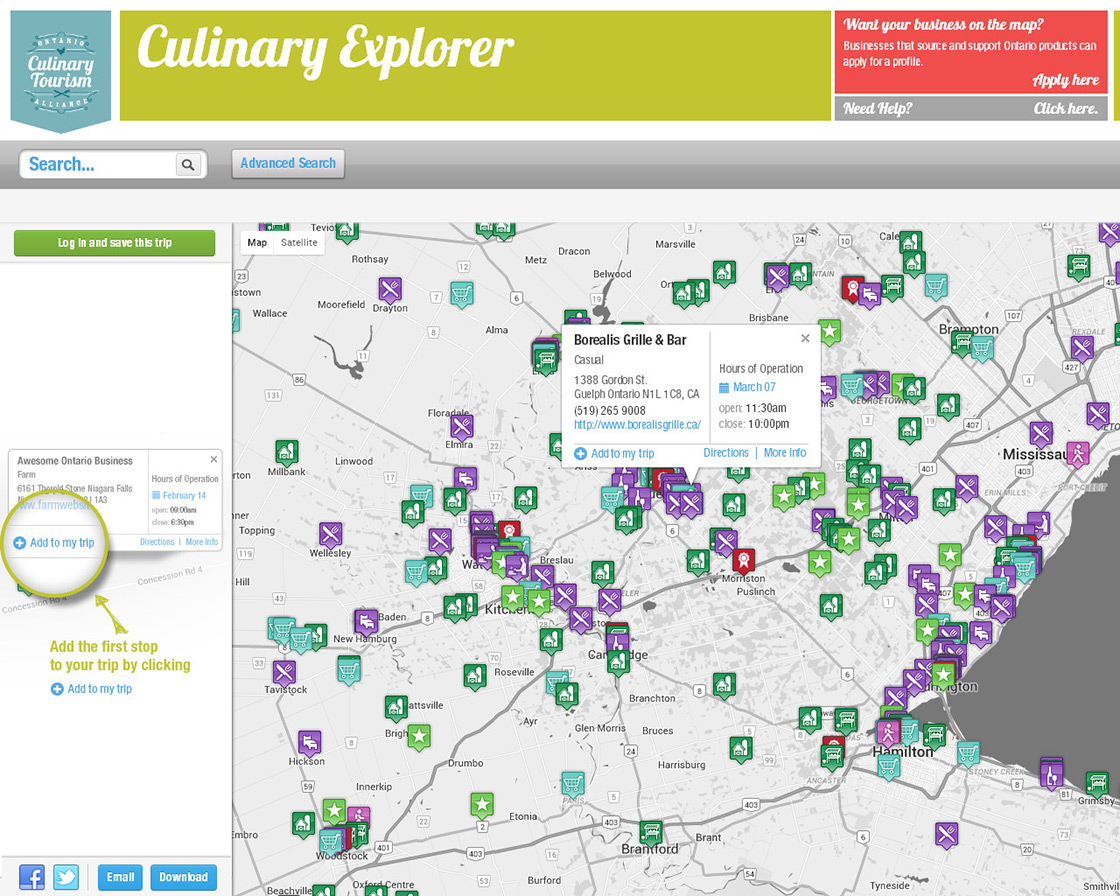The height and width of the screenshot is (896, 1120).
Task: Click the purple restaurant marker near Wellesley
Action: click(330, 534)
